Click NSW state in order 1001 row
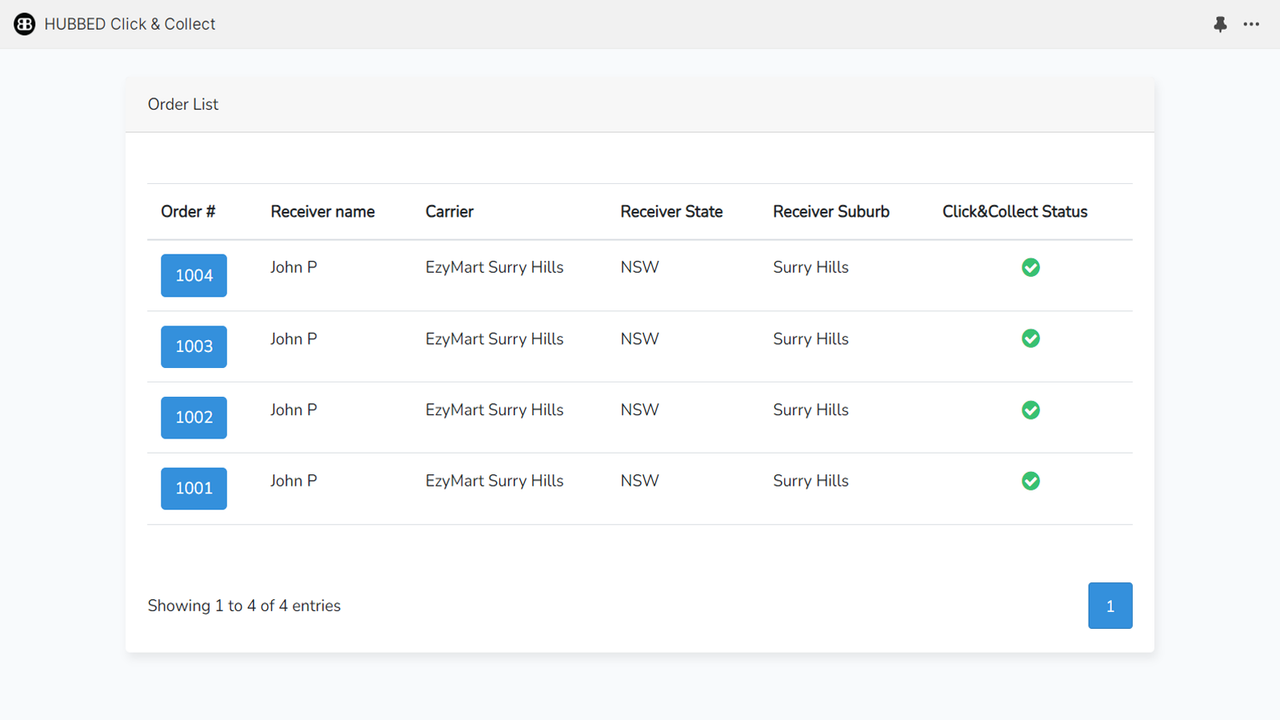This screenshot has width=1280, height=720. (640, 481)
